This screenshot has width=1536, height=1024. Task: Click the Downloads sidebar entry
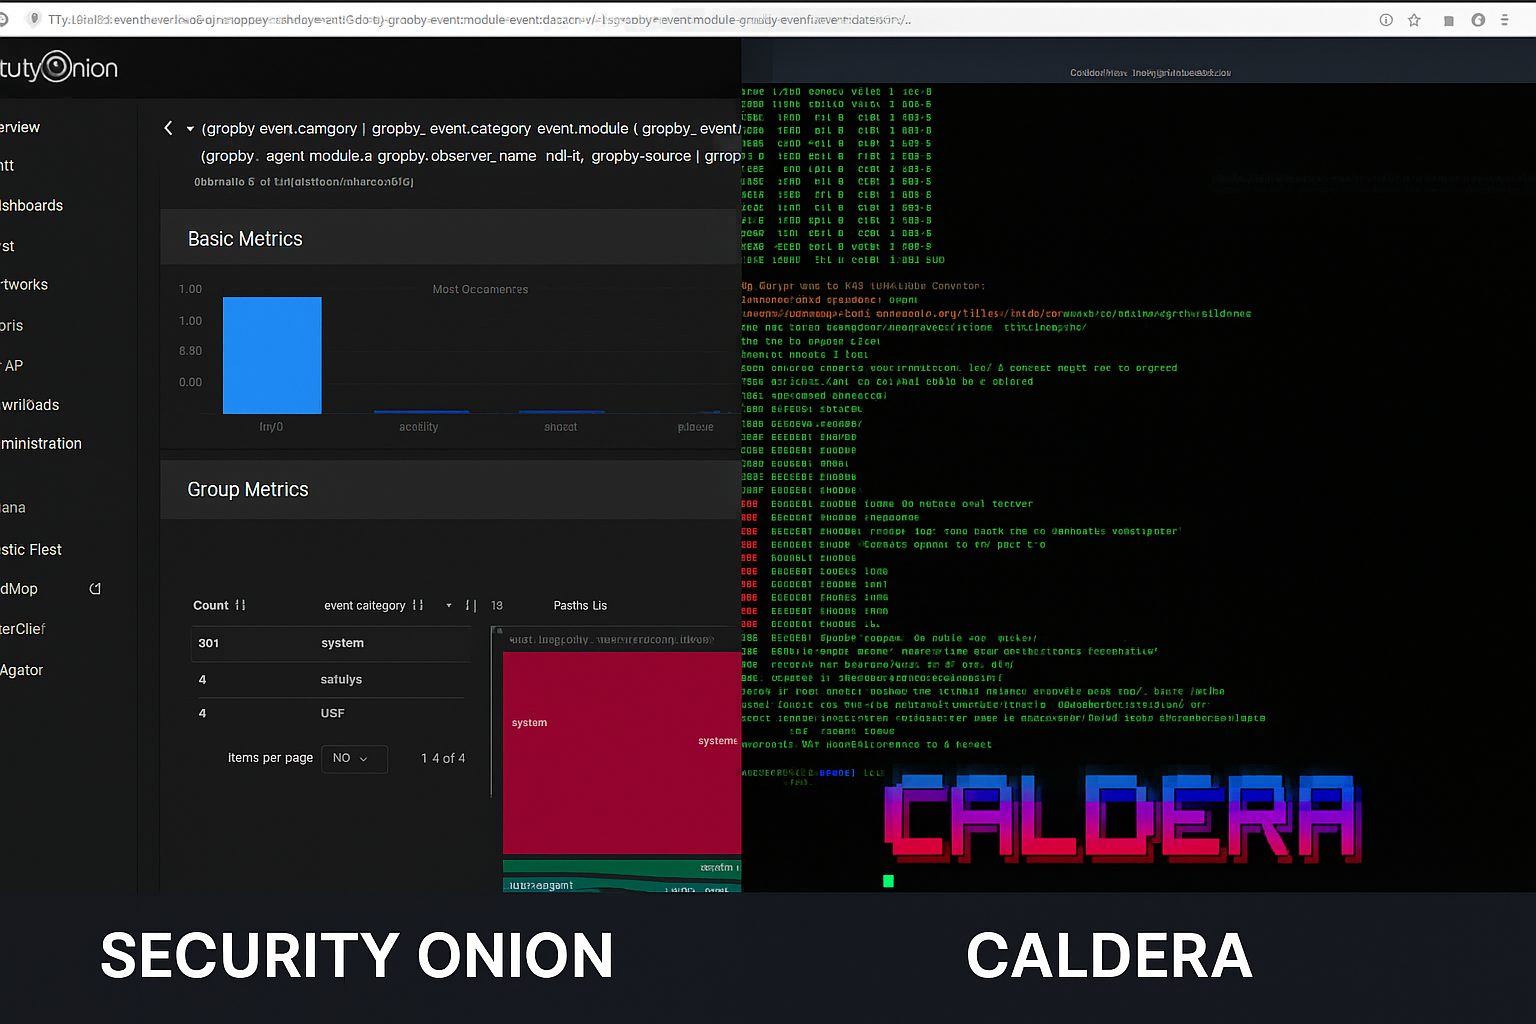[x=30, y=404]
